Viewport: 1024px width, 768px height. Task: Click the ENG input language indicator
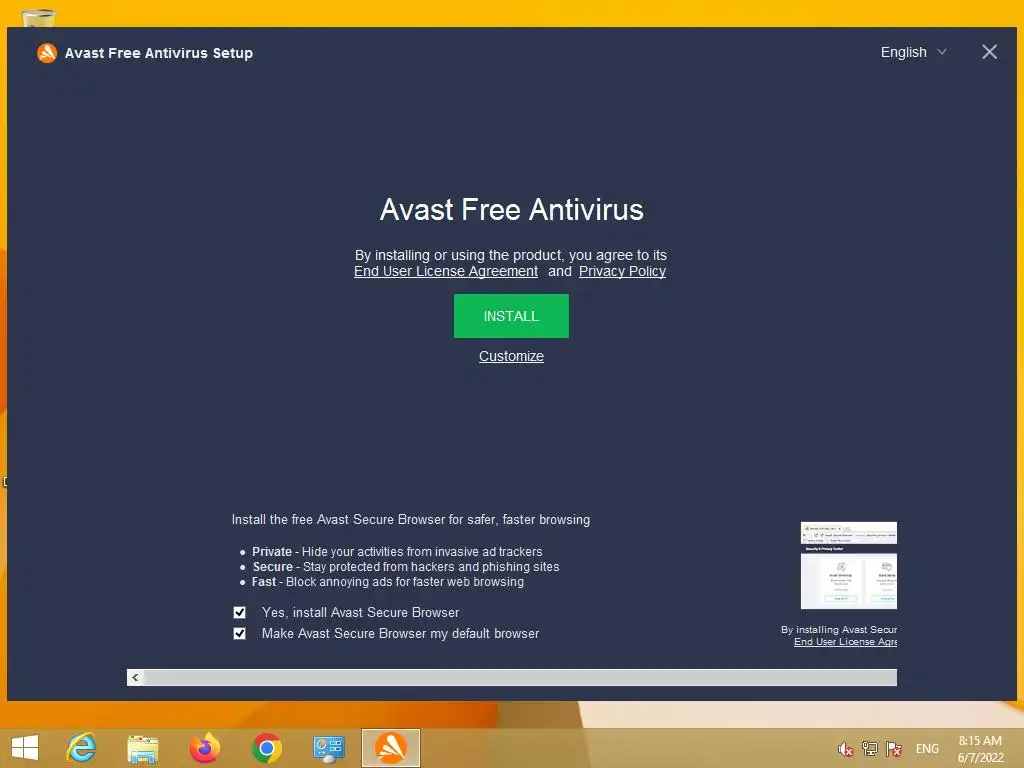(927, 749)
